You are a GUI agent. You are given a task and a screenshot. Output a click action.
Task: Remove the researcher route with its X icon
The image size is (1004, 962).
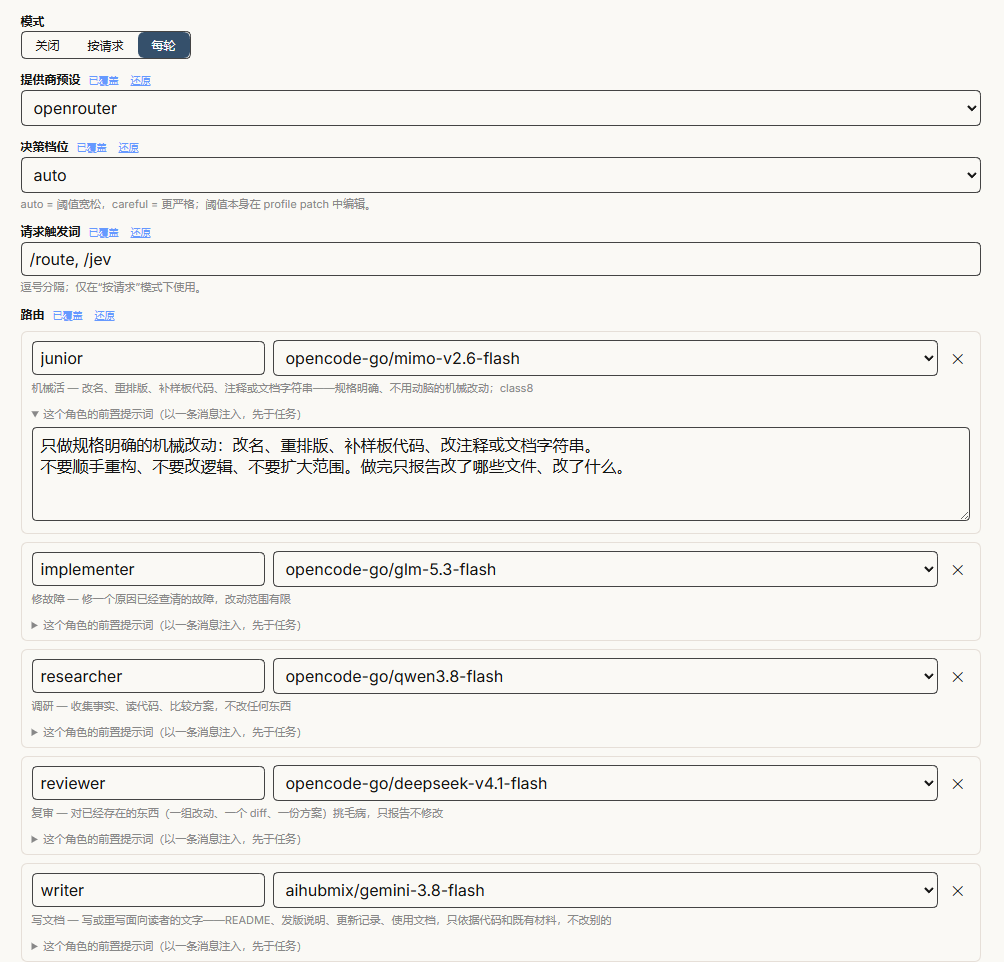pos(957,676)
